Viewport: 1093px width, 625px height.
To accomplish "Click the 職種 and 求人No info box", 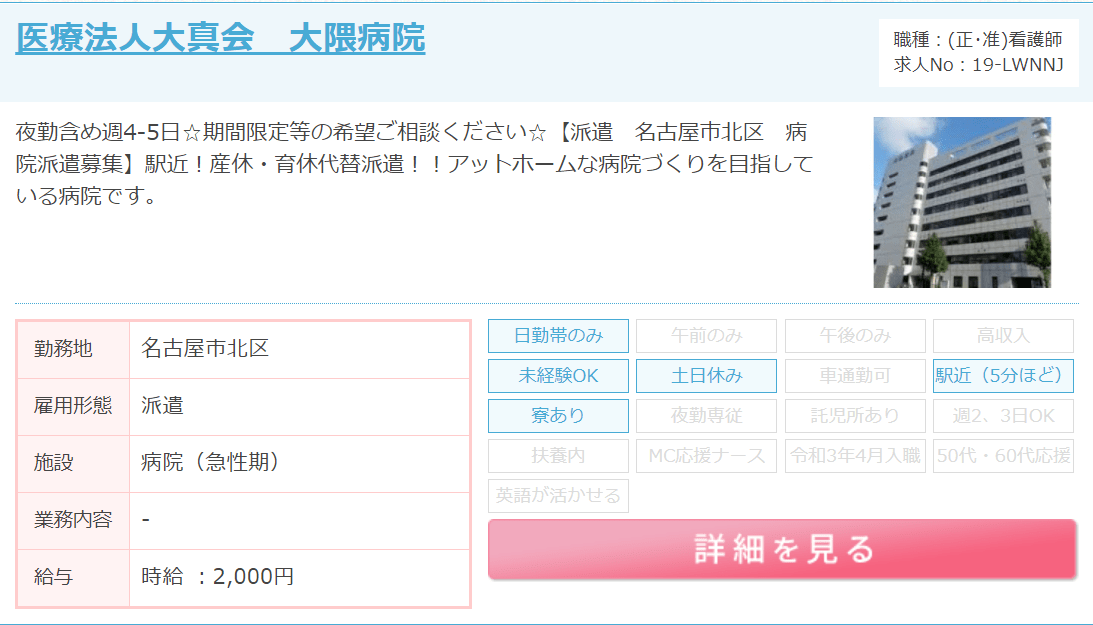I will (978, 53).
